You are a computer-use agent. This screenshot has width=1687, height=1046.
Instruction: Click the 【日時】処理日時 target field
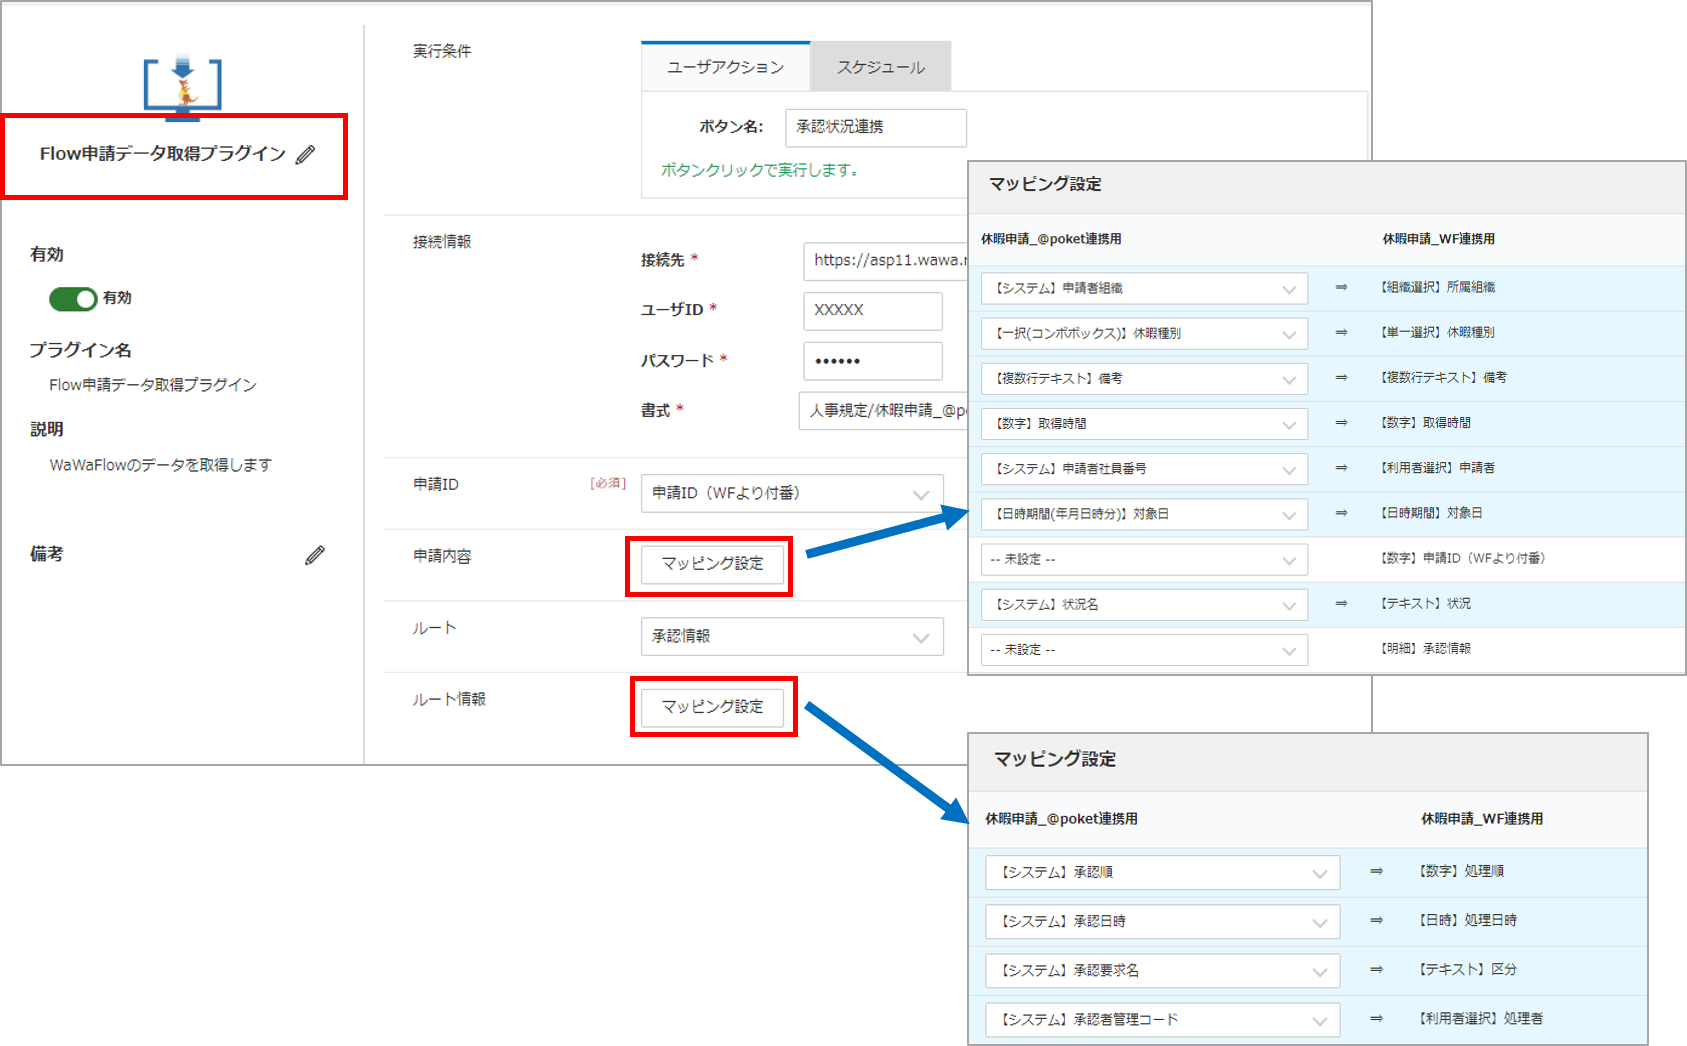pos(1467,920)
